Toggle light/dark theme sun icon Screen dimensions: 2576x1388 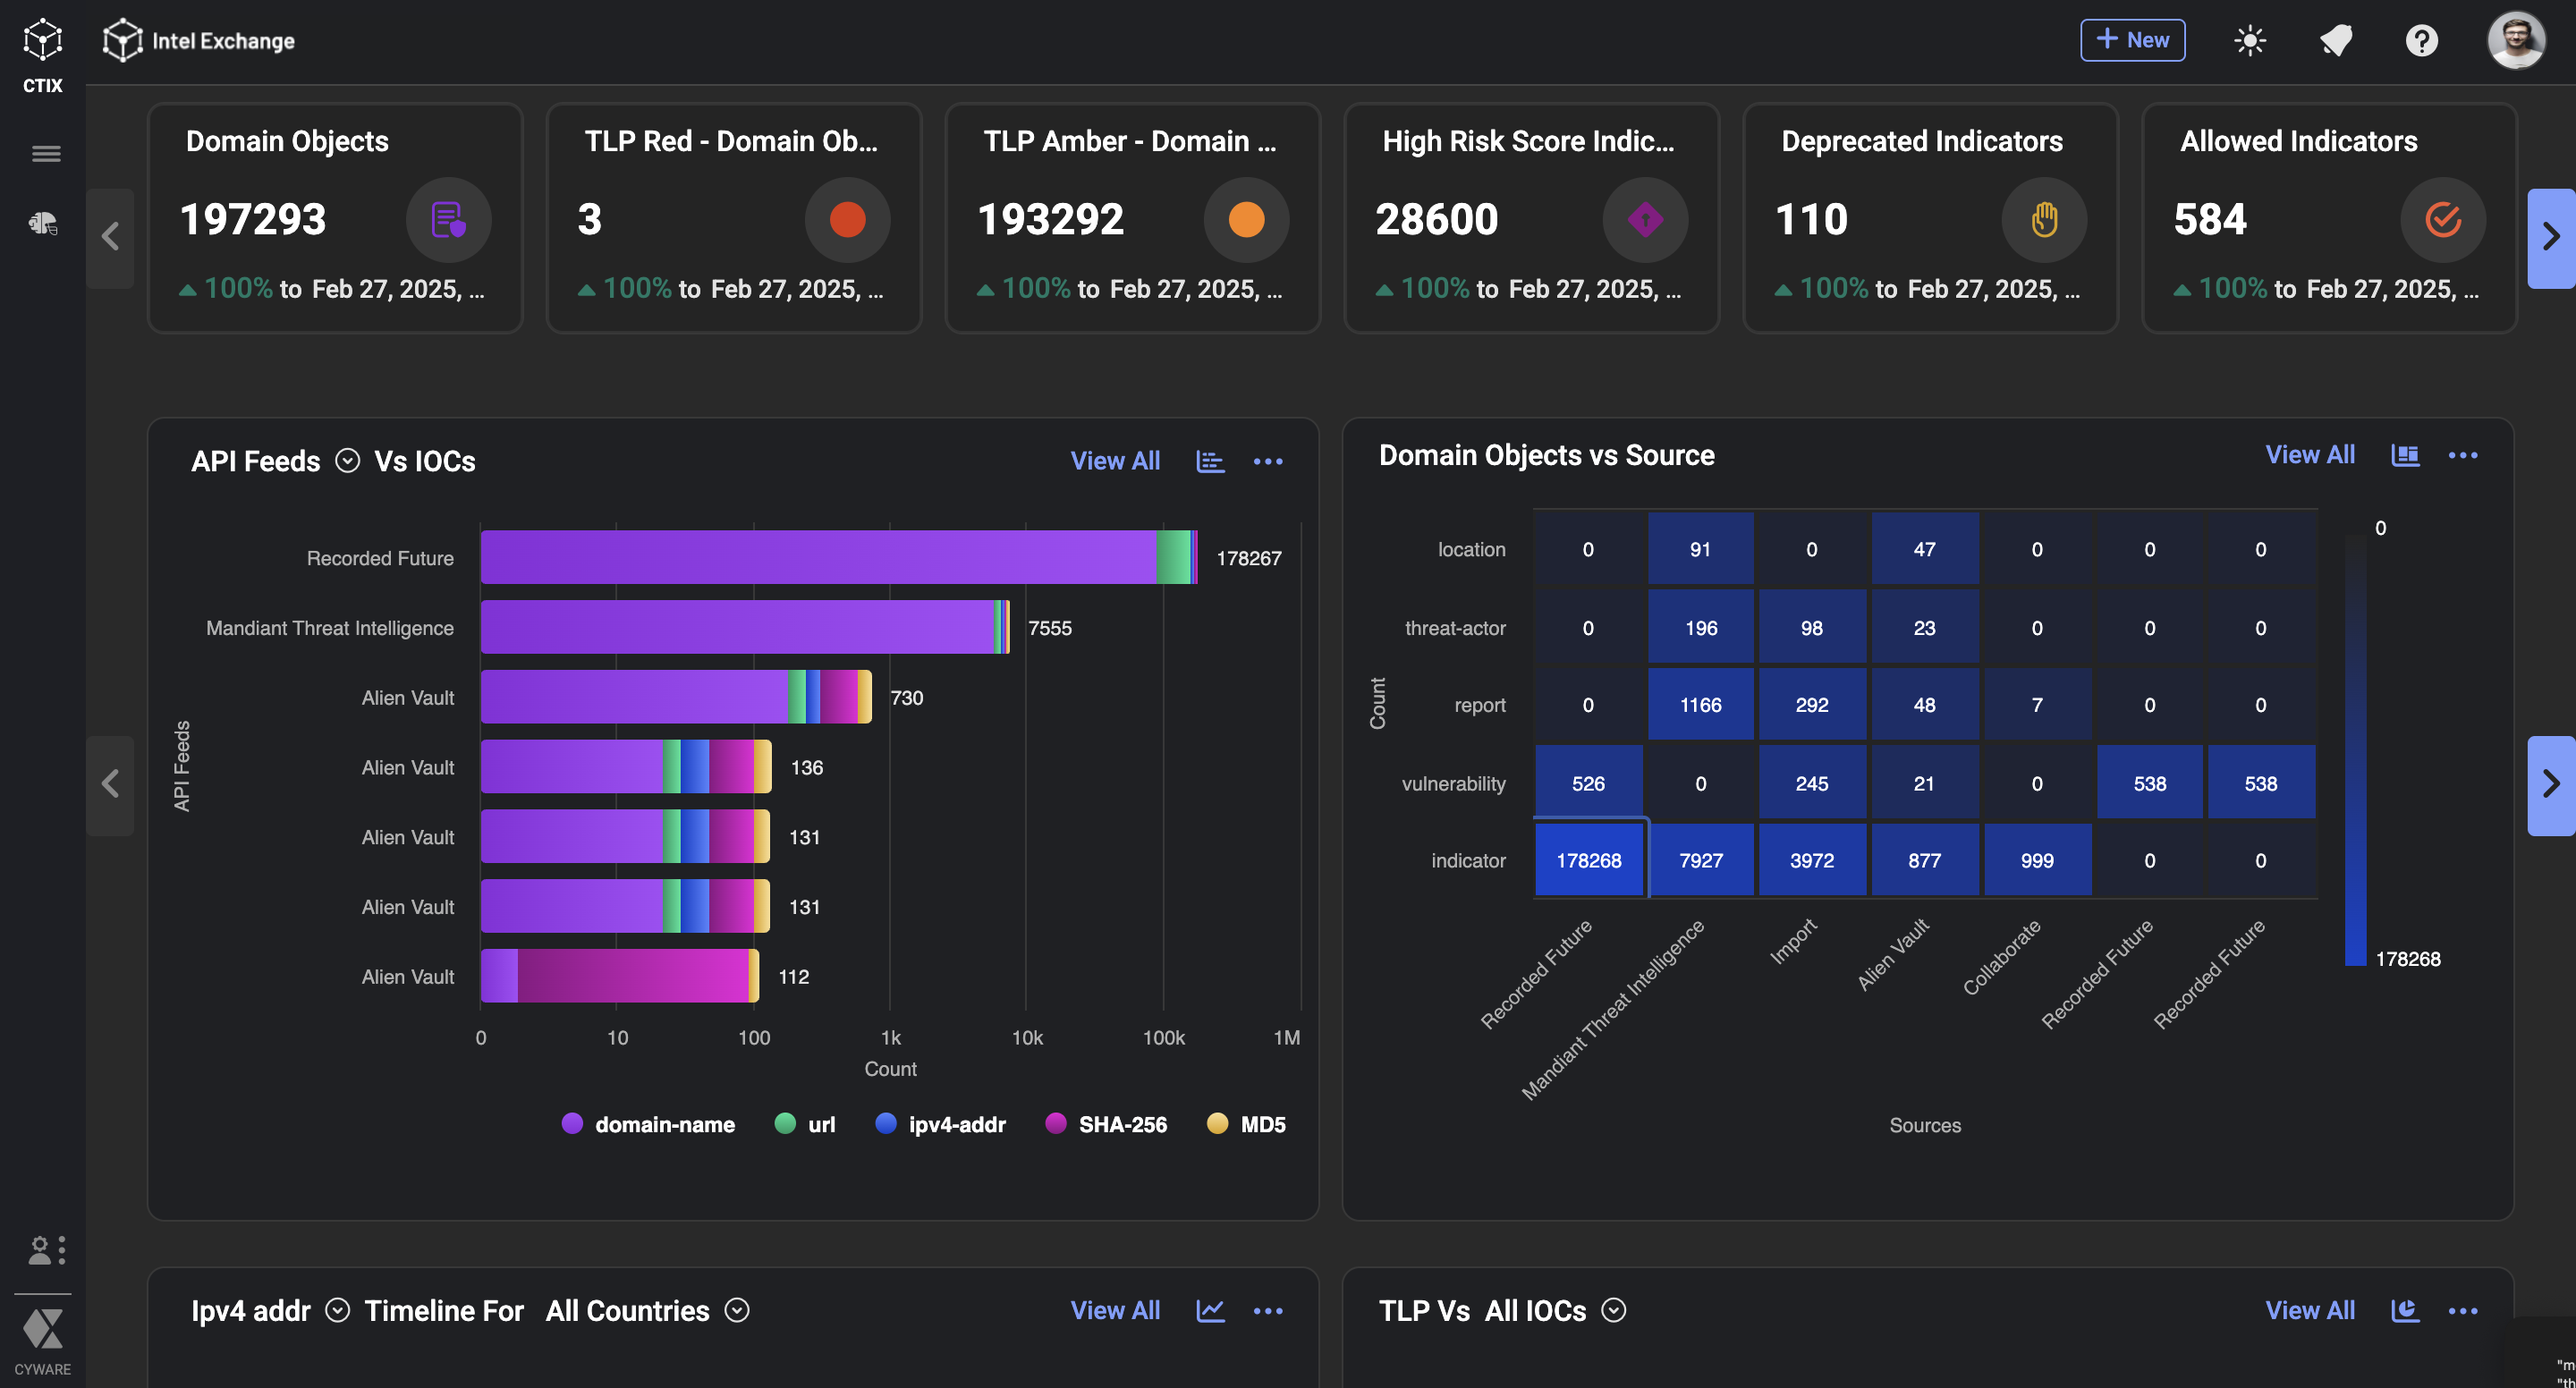click(x=2250, y=41)
